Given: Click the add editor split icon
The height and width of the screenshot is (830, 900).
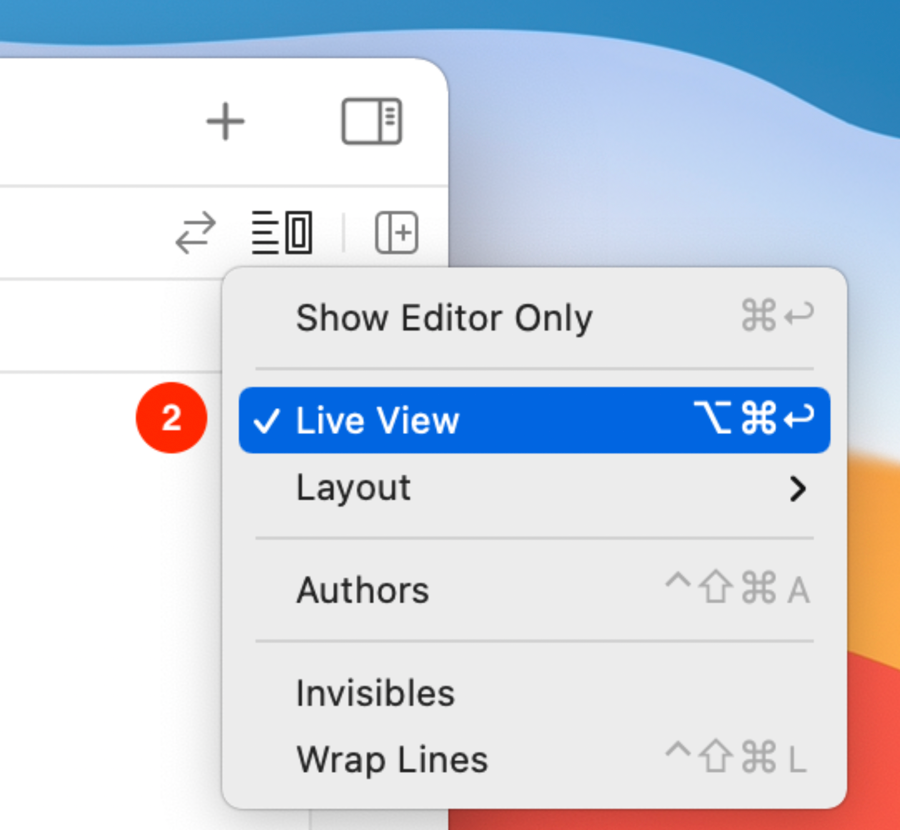Looking at the screenshot, I should click(x=396, y=233).
